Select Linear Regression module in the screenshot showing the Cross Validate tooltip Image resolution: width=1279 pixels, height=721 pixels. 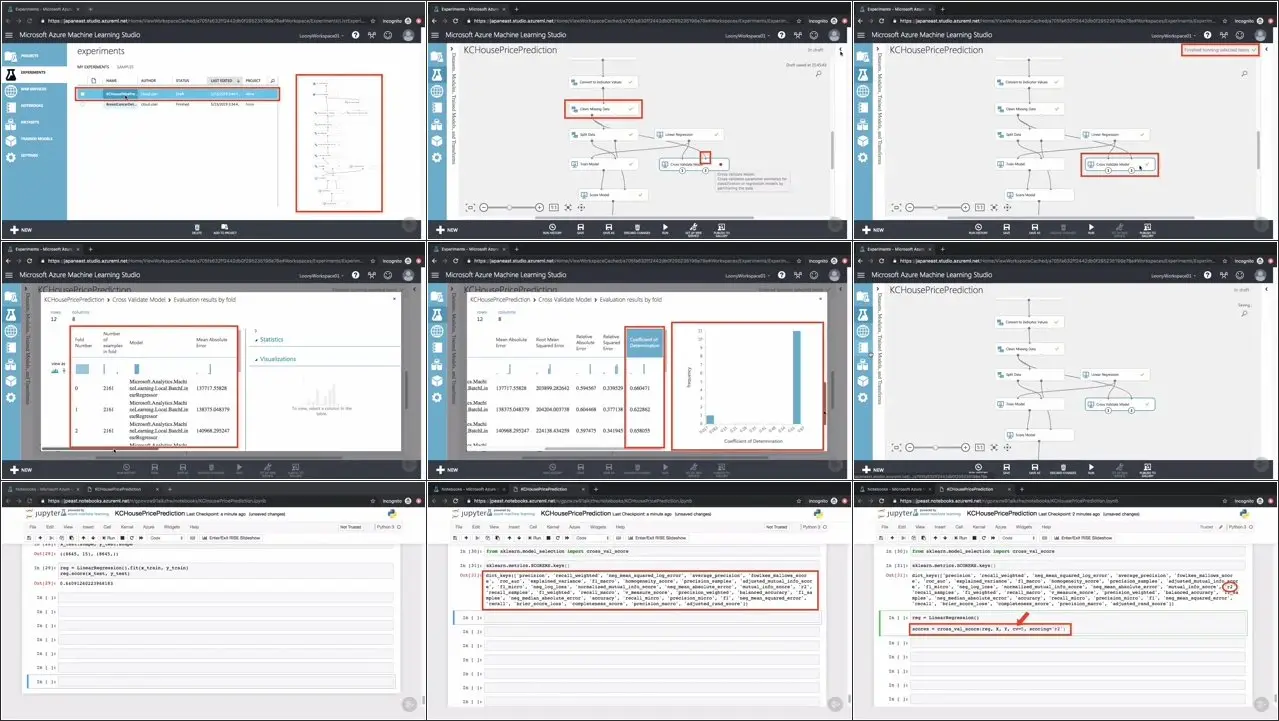(689, 134)
